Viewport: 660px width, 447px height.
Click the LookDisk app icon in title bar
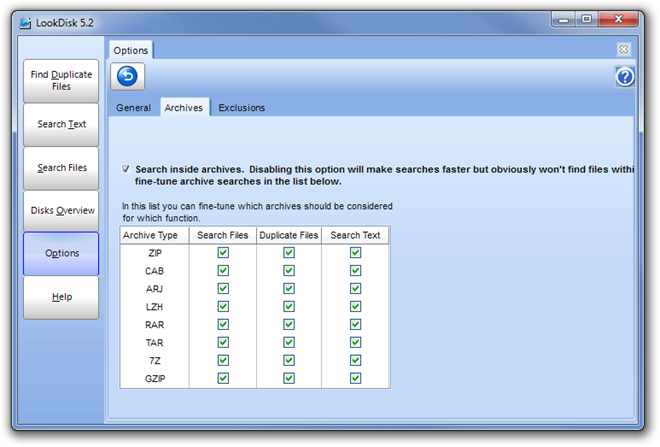click(x=25, y=23)
